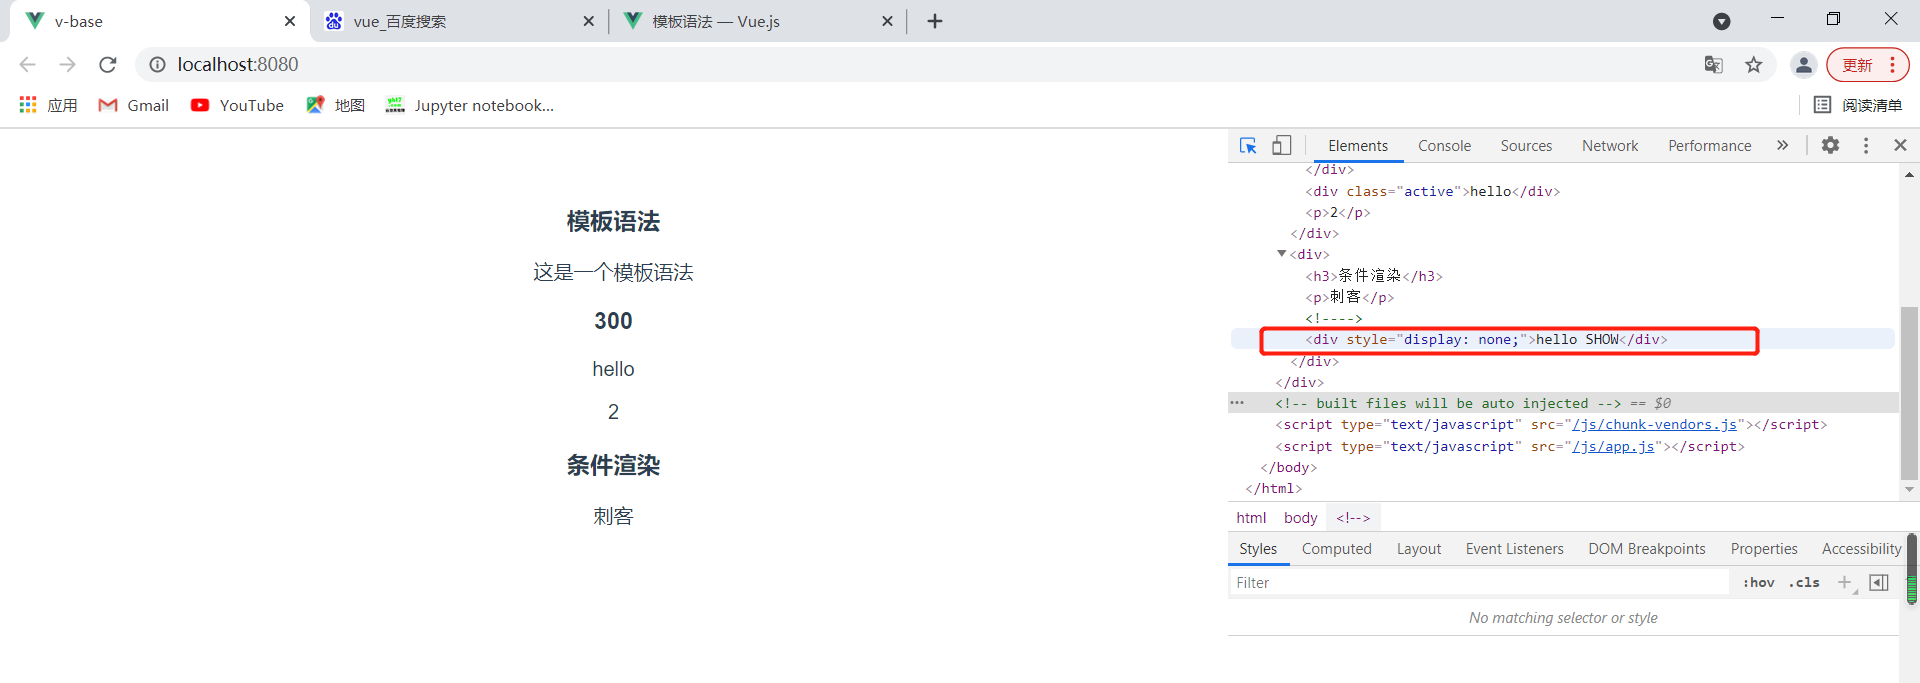
Task: Switch to the vue_百度搜索 tab
Action: [x=460, y=21]
